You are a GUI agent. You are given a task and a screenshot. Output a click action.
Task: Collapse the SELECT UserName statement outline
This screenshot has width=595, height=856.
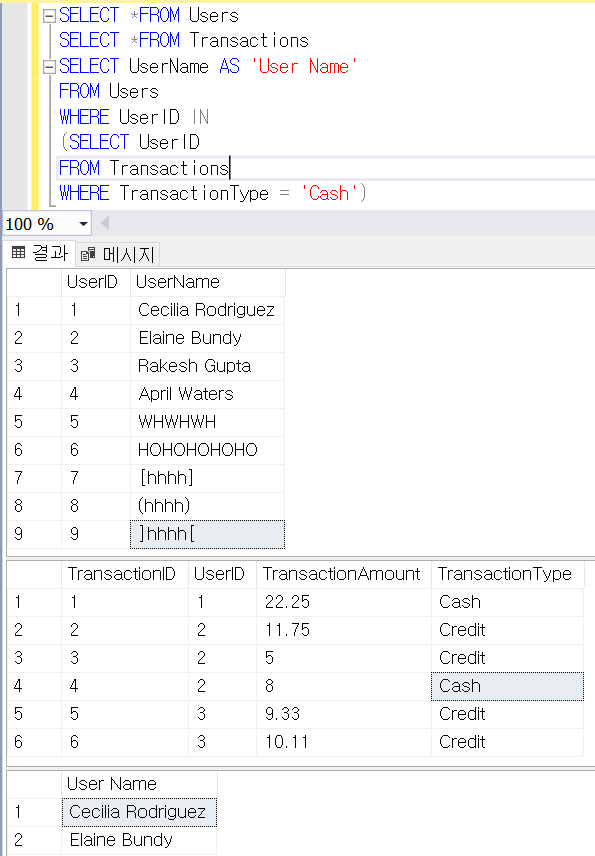point(49,67)
